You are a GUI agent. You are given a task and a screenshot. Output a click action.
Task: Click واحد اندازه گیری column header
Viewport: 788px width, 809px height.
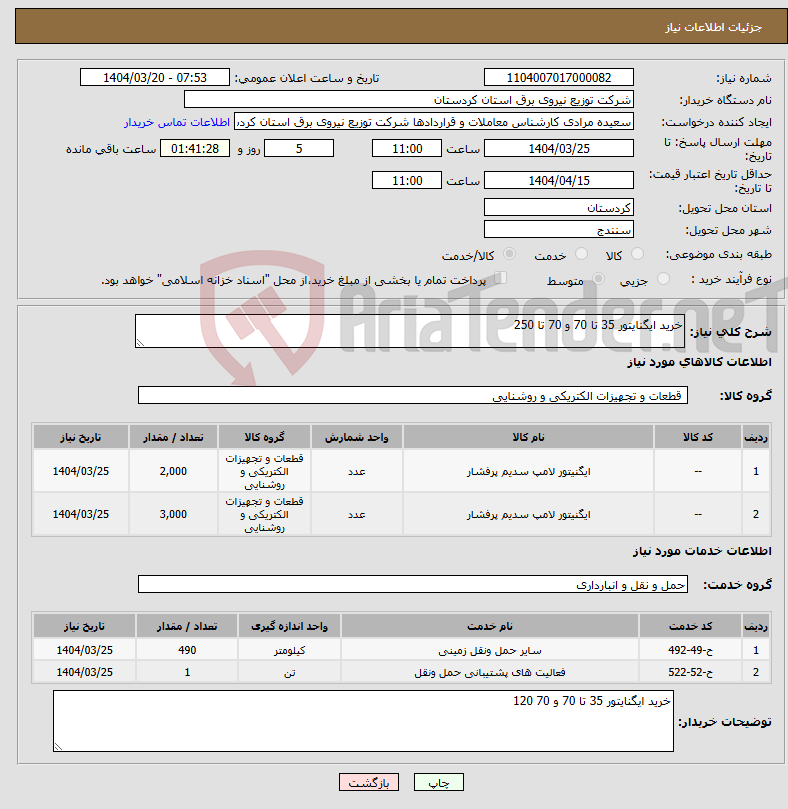(x=290, y=626)
